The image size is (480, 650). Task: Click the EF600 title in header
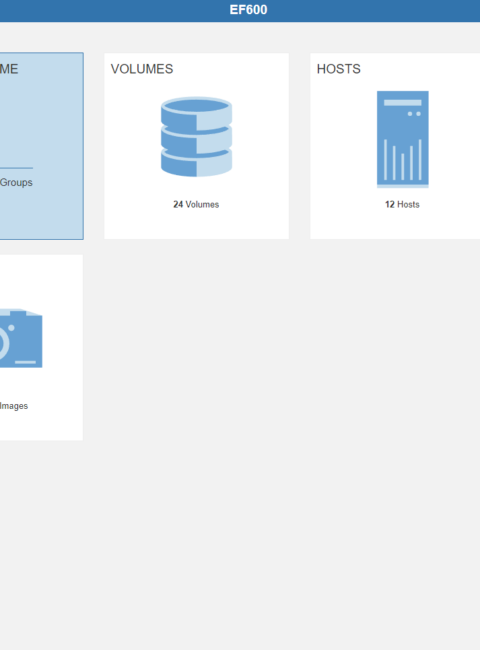coord(248,10)
